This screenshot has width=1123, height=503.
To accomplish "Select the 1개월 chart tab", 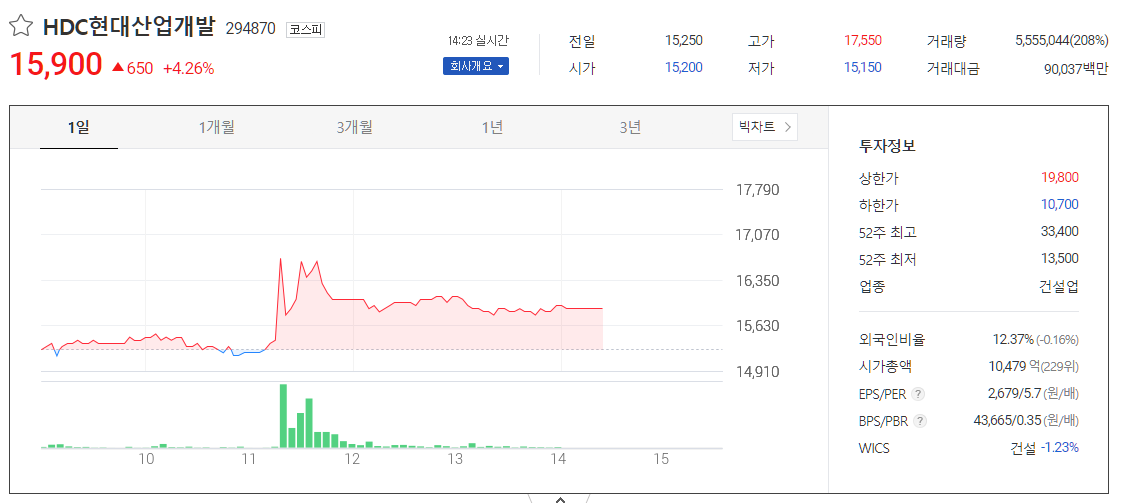I will (216, 127).
